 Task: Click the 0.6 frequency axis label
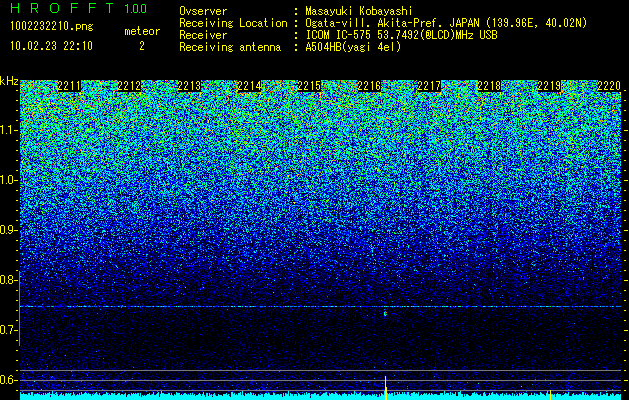click(x=8, y=380)
